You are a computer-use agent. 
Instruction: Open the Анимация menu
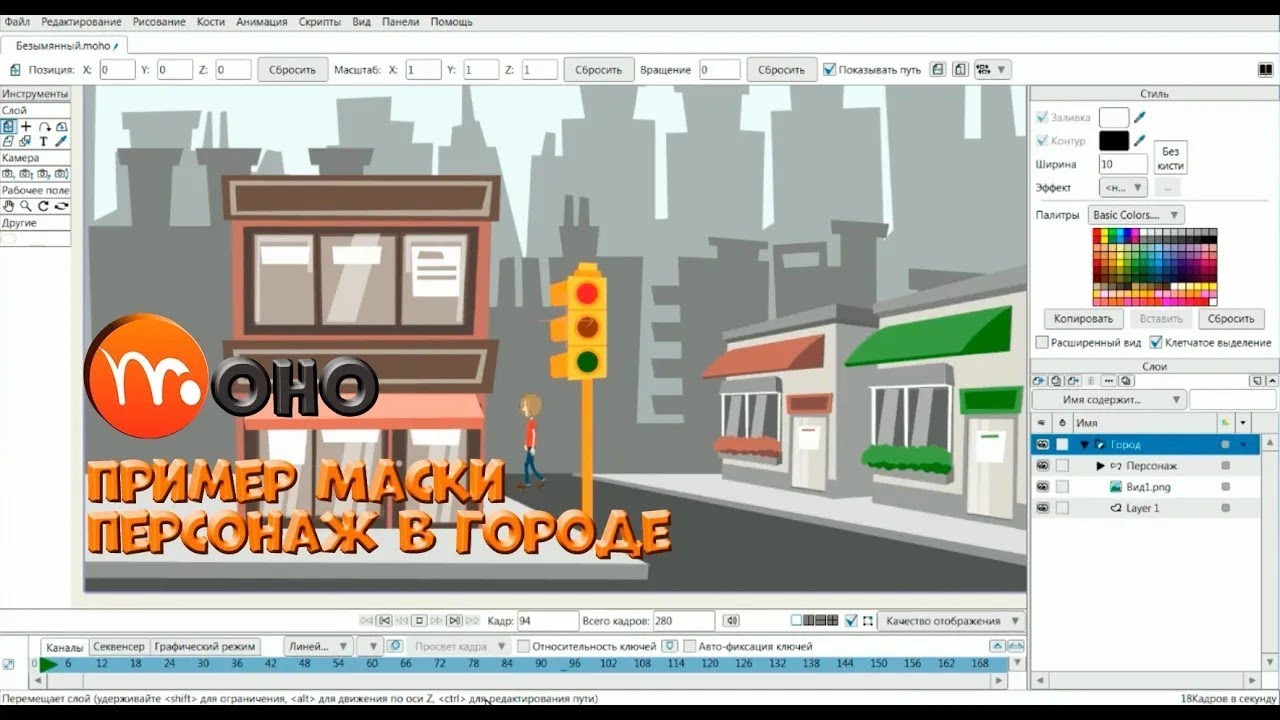(x=262, y=22)
